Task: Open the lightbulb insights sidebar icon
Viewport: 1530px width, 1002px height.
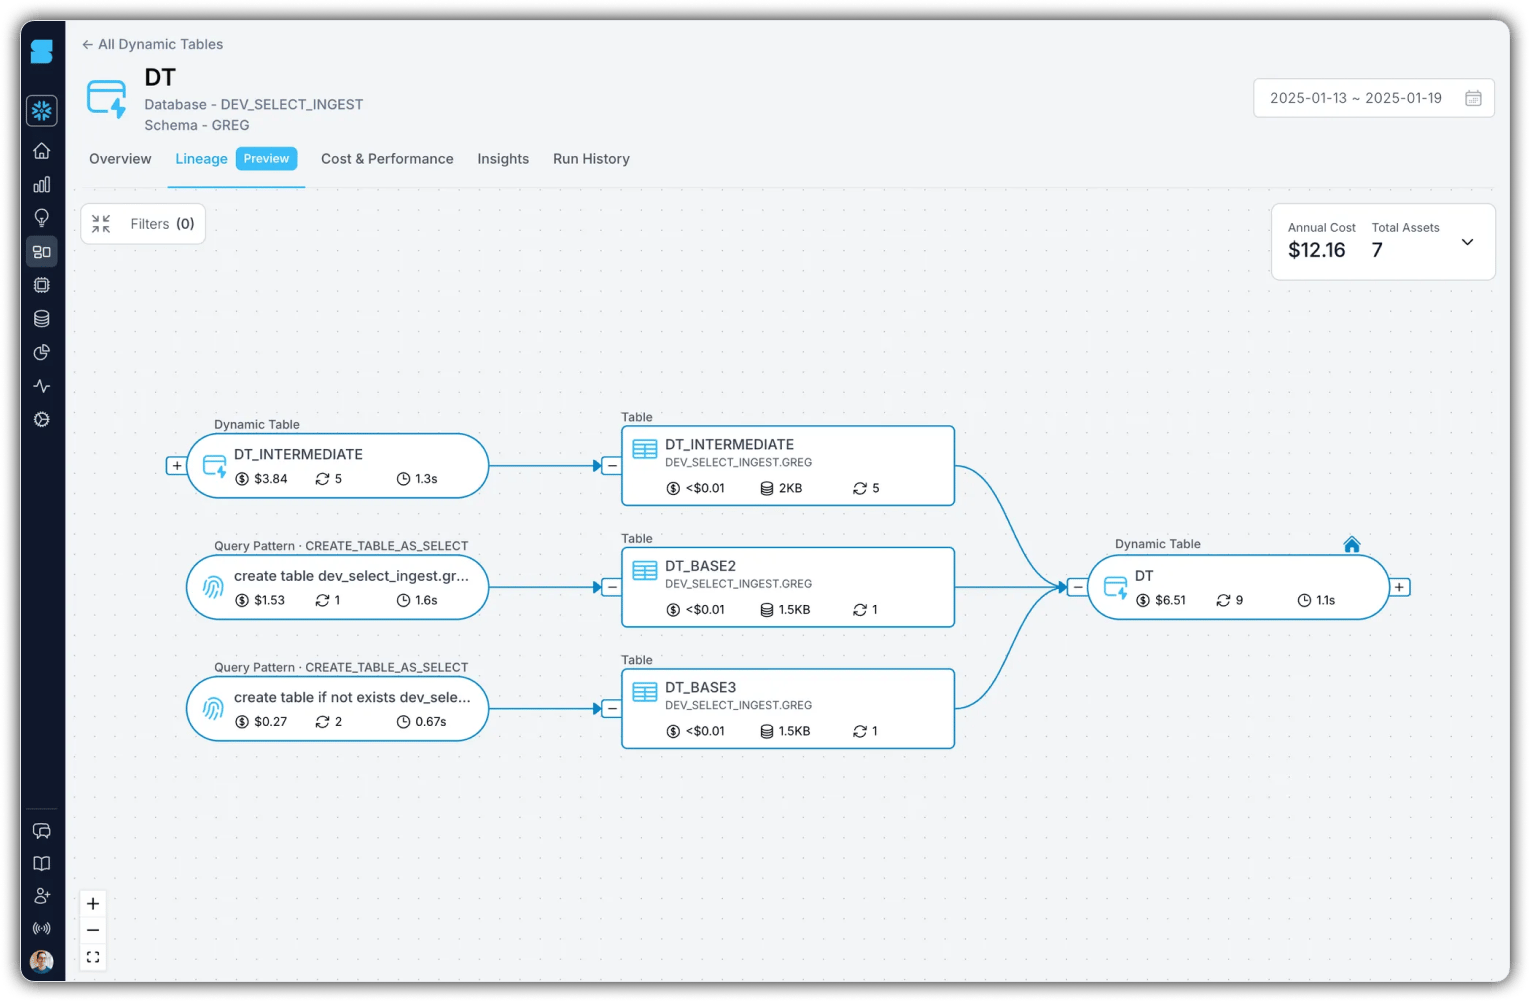Action: click(42, 218)
